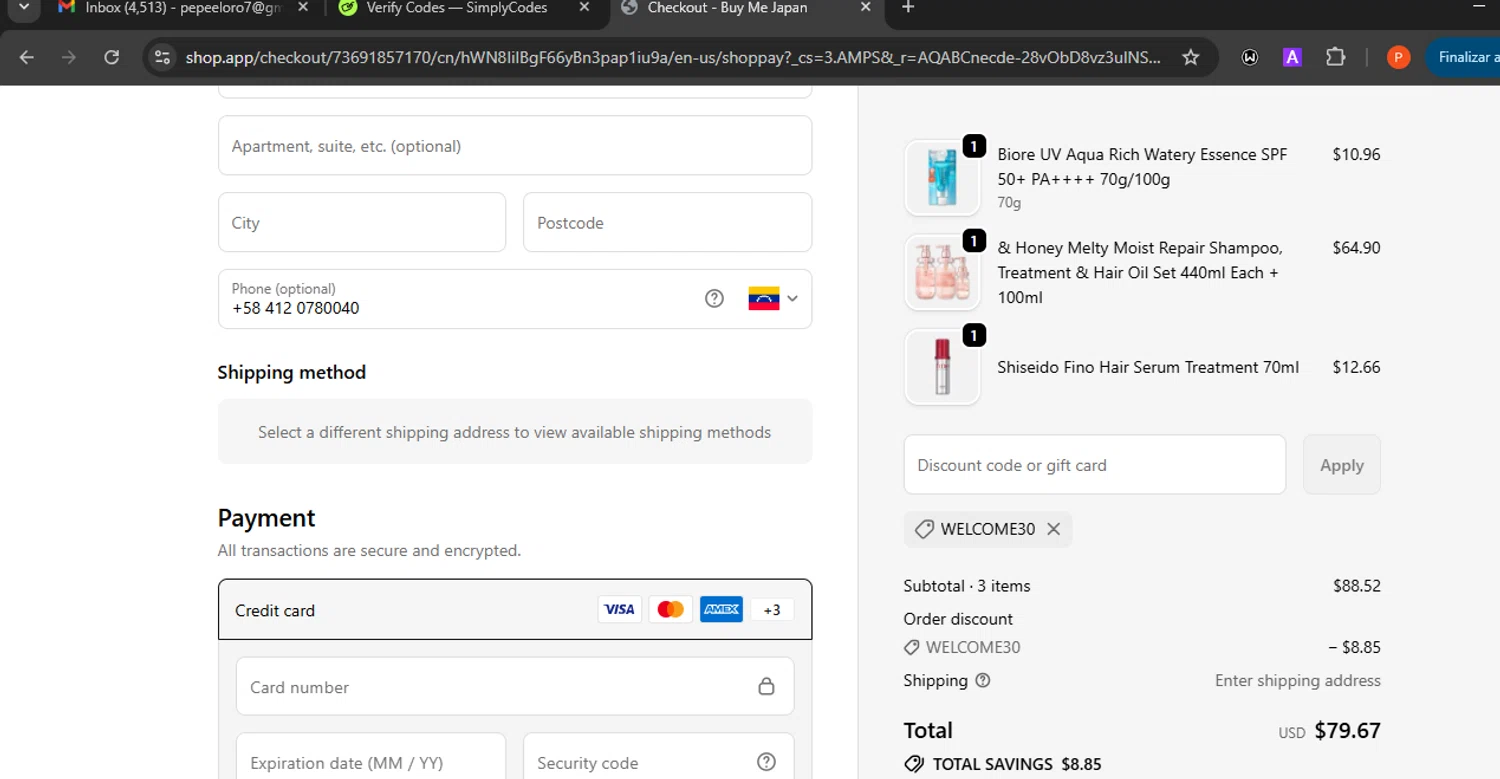Click the Visa card logo
Screen dimensions: 1500x779
point(619,609)
